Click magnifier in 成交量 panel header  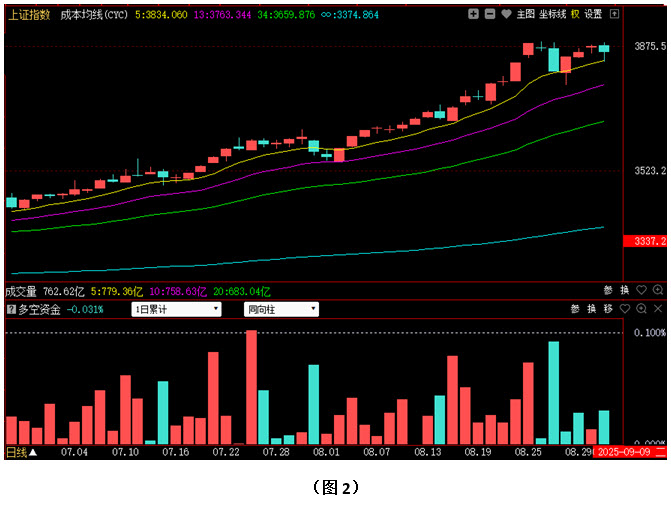pos(658,290)
